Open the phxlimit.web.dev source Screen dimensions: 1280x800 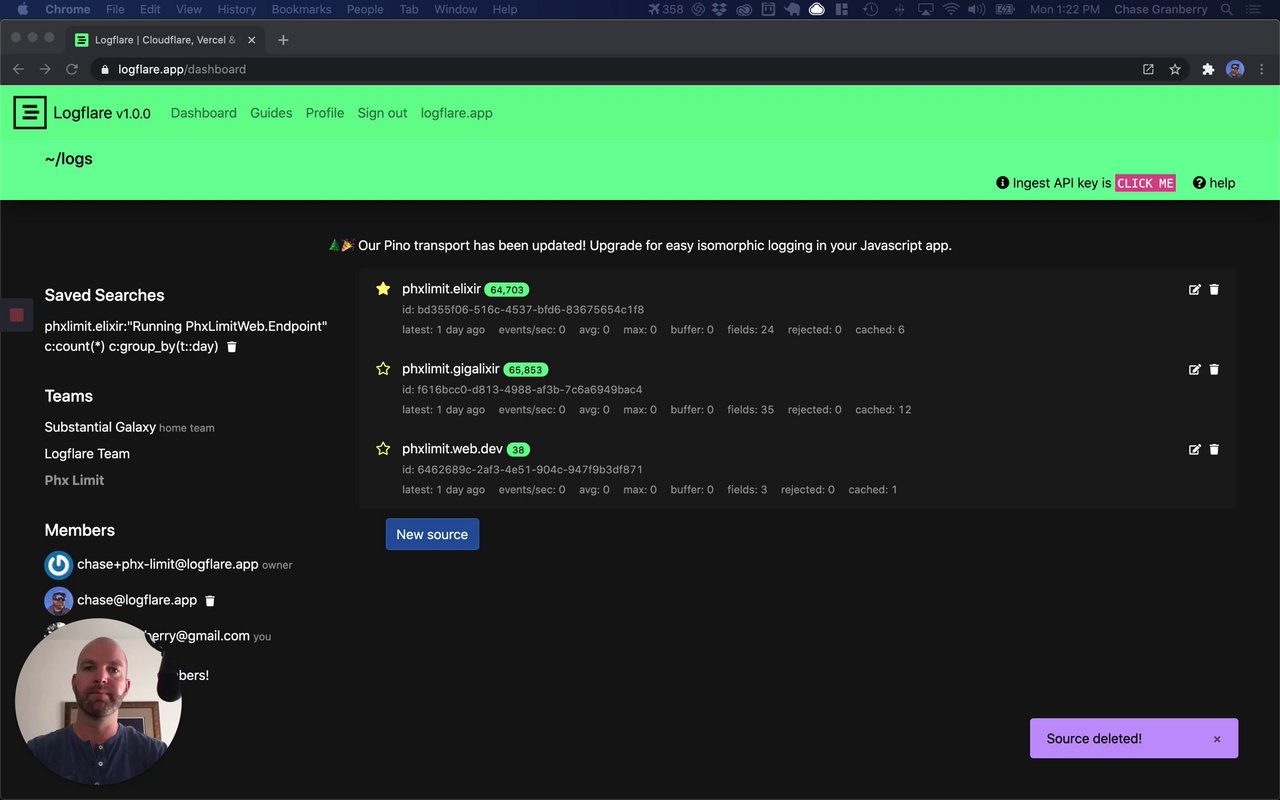tap(453, 449)
